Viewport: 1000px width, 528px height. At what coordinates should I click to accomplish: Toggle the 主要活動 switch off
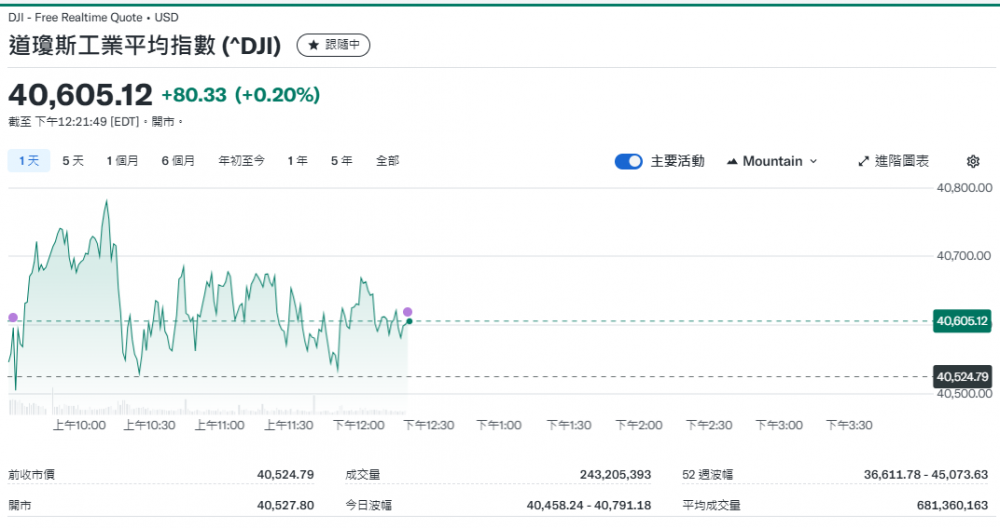[x=628, y=161]
